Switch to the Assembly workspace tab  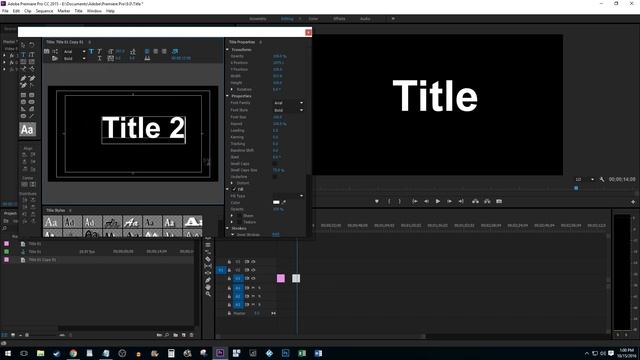[258, 19]
